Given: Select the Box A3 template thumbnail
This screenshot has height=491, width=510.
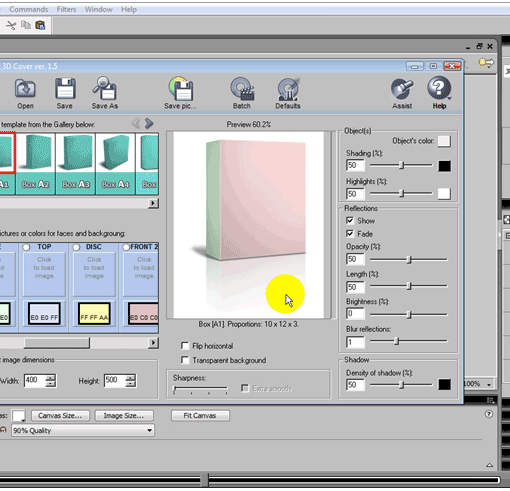Looking at the screenshot, I should pos(76,163).
